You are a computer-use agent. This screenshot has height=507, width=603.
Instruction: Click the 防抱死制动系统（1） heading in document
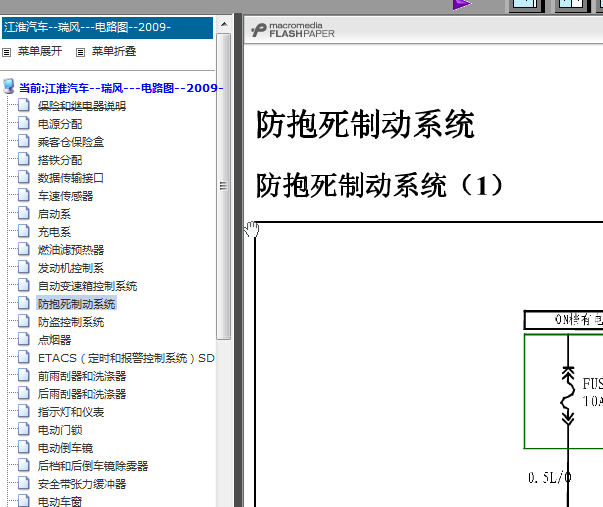tap(379, 185)
